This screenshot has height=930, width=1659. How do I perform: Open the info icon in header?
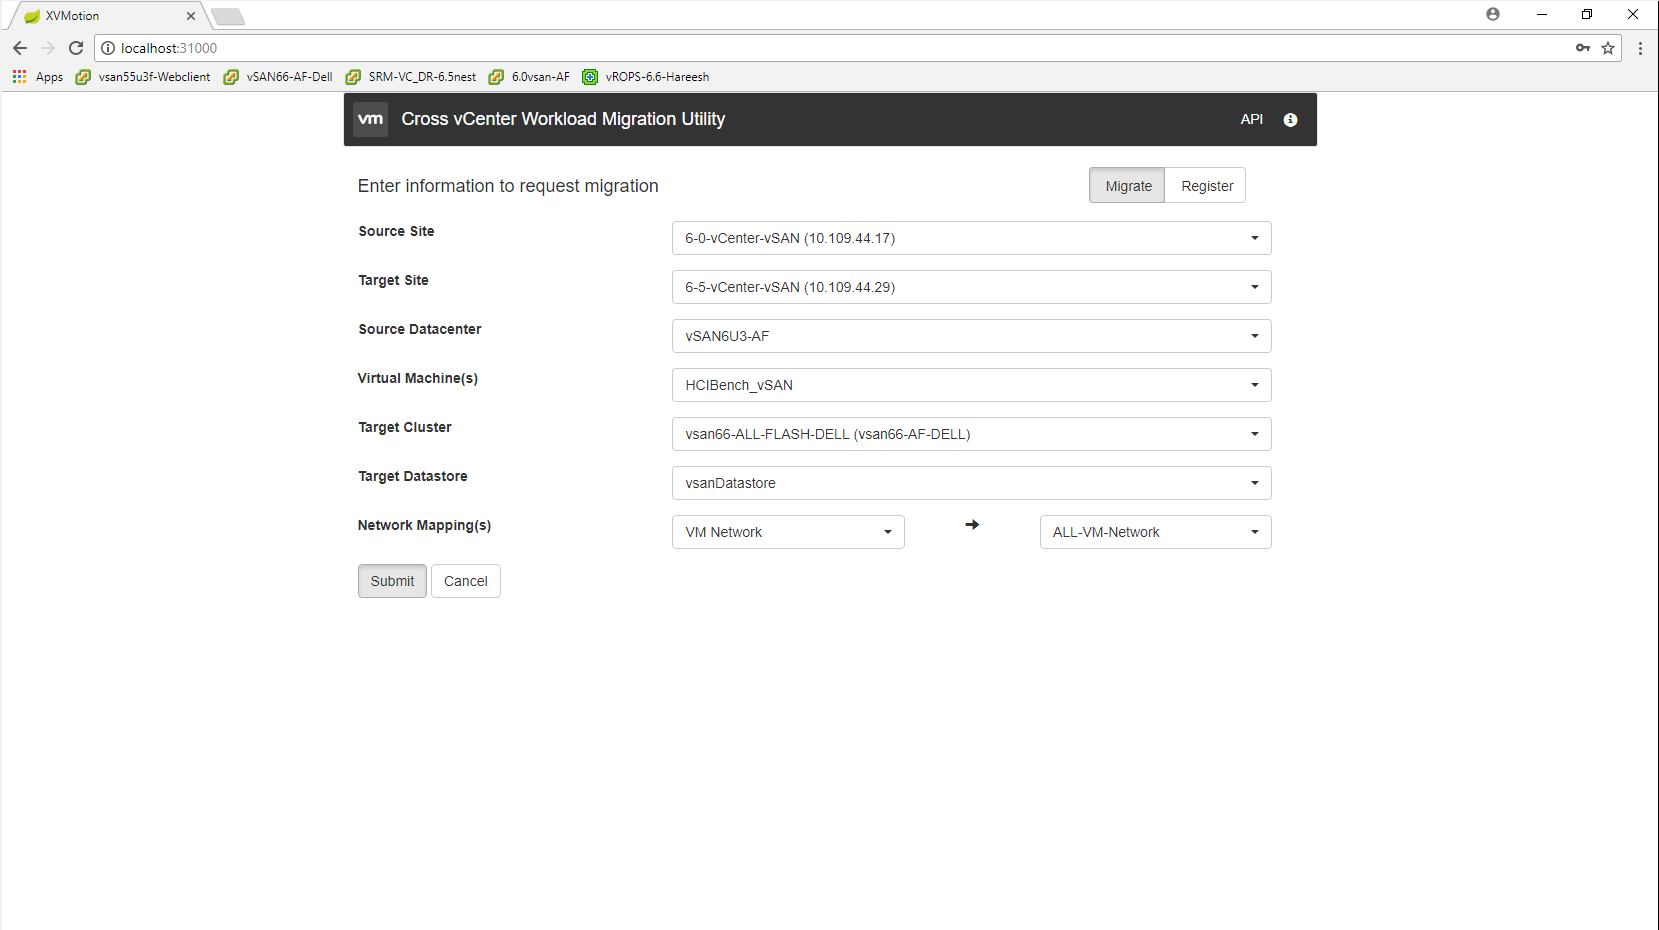click(1290, 120)
